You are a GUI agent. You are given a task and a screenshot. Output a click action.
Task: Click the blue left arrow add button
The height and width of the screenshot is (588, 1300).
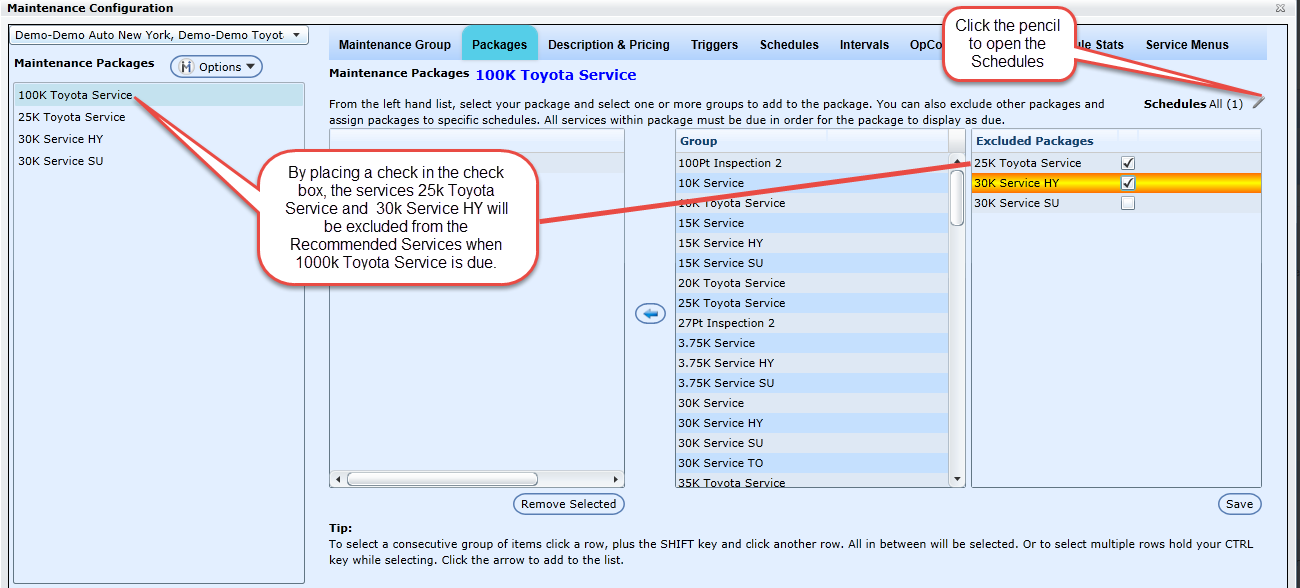pos(650,314)
